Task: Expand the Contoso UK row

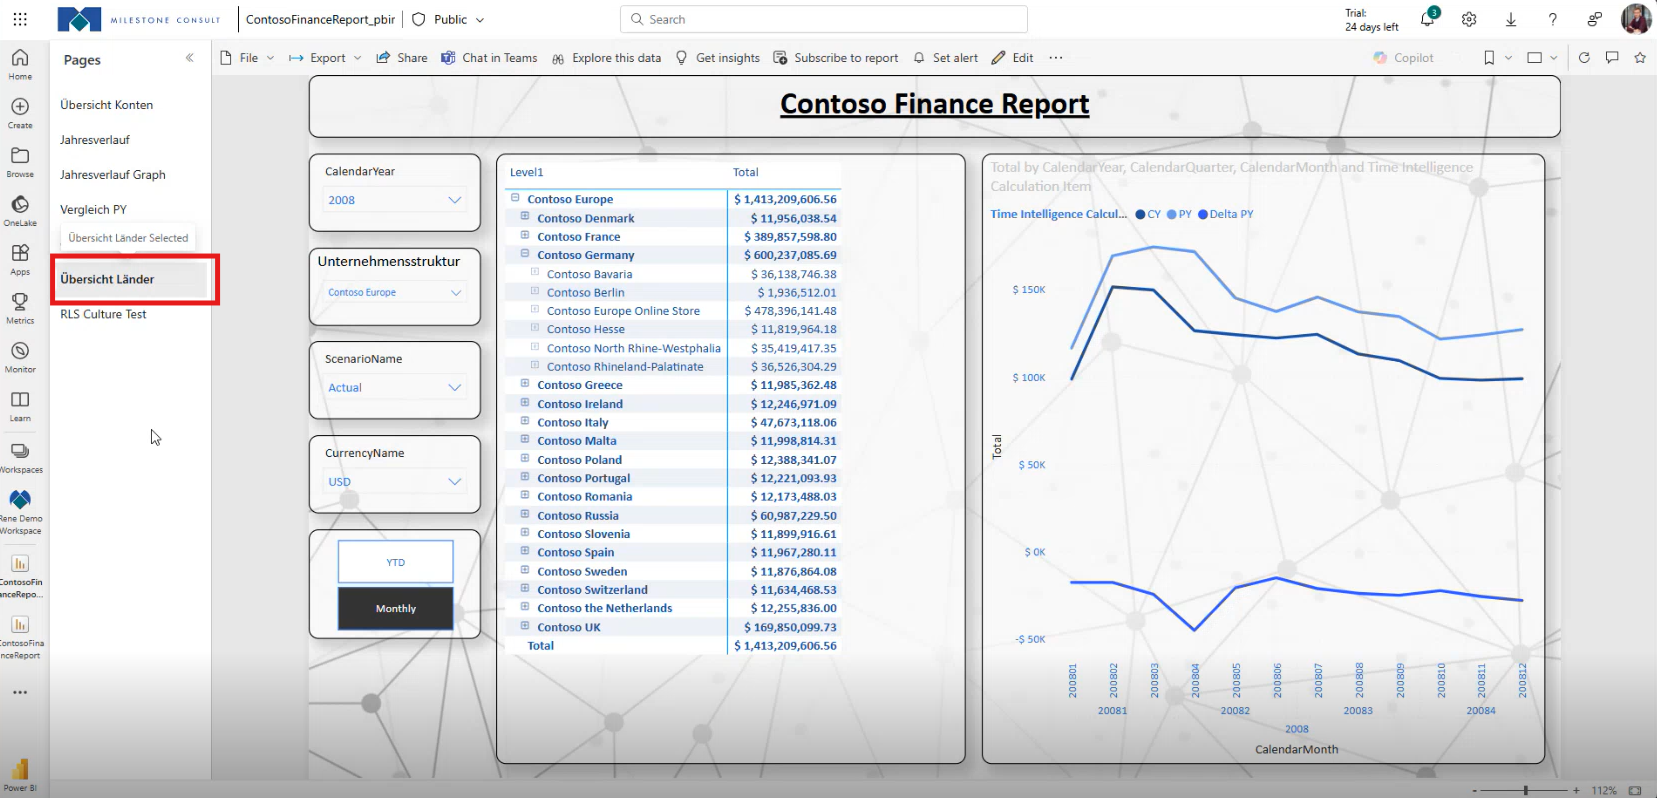Action: [524, 626]
